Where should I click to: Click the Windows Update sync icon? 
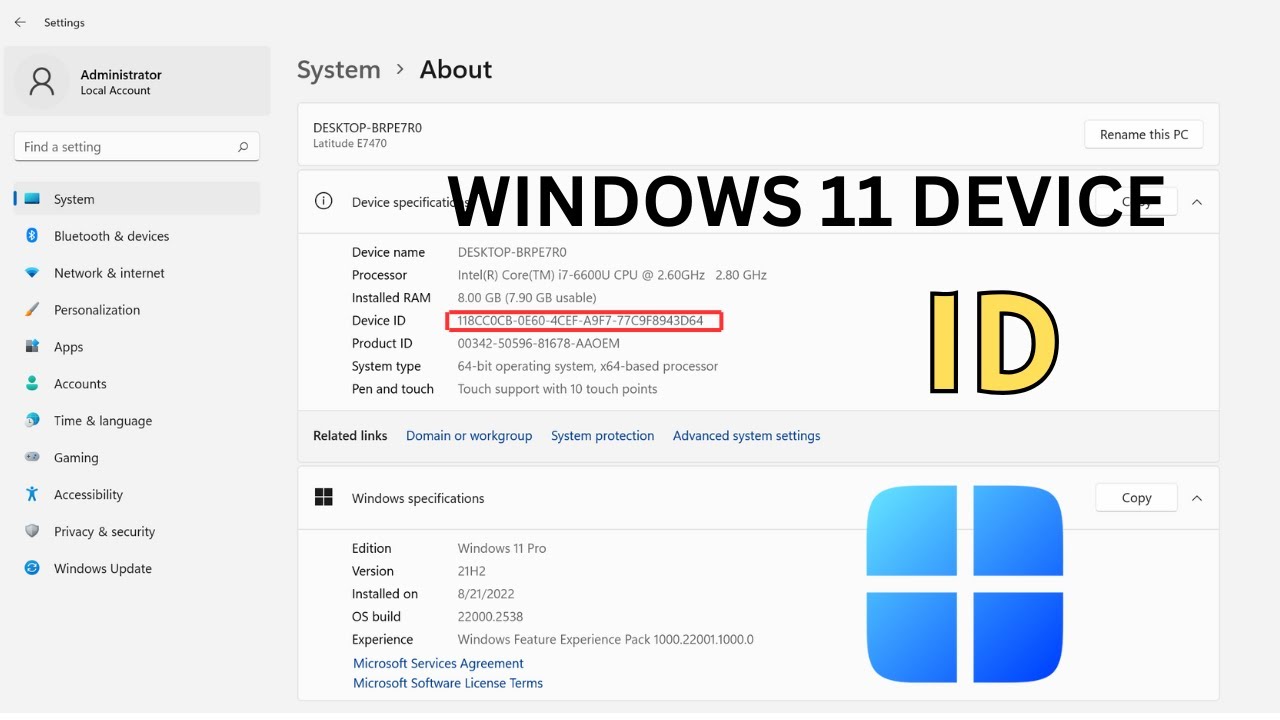(x=32, y=568)
